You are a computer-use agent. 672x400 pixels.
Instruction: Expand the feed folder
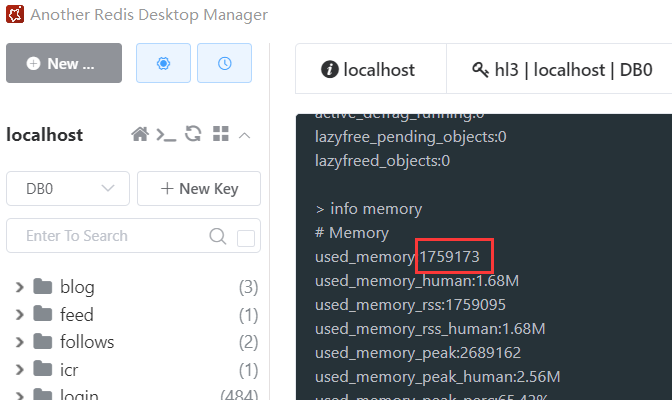pyautogui.click(x=19, y=315)
